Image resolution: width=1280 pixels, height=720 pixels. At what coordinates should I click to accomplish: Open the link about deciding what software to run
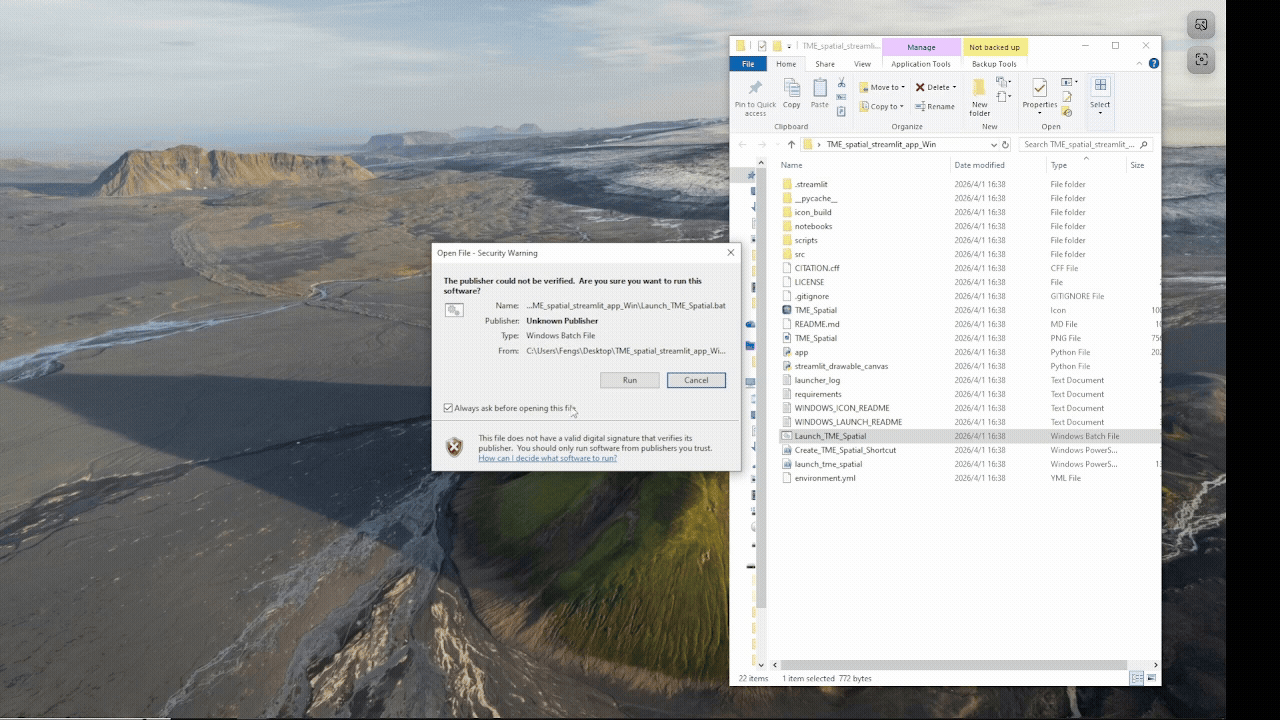click(548, 457)
